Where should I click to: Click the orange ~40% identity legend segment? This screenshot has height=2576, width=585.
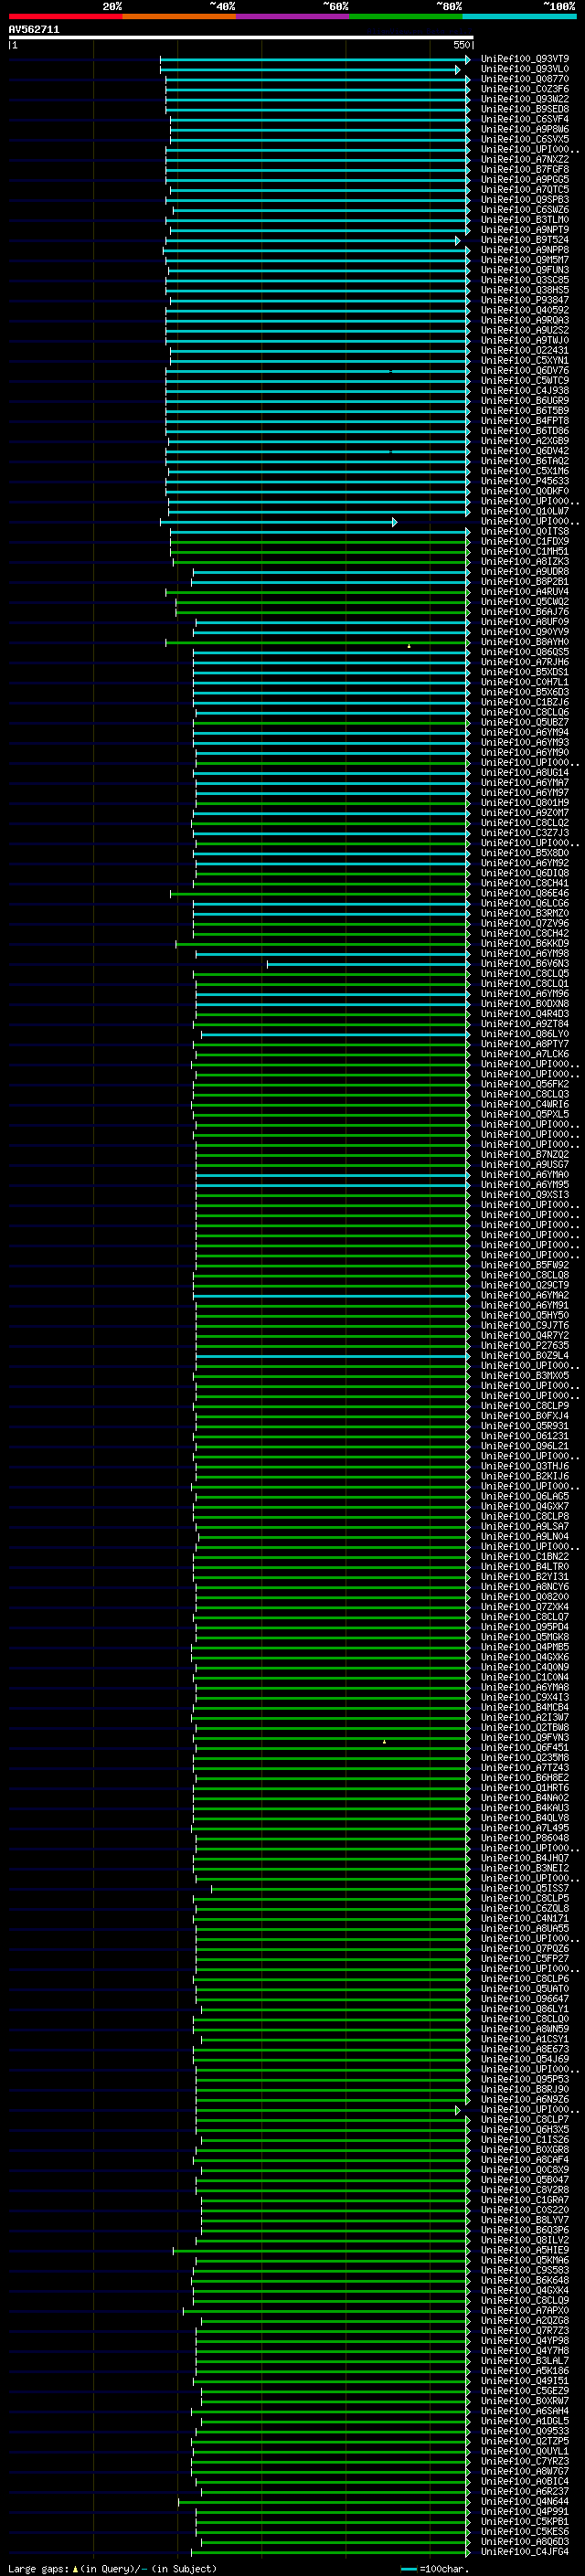pos(179,16)
